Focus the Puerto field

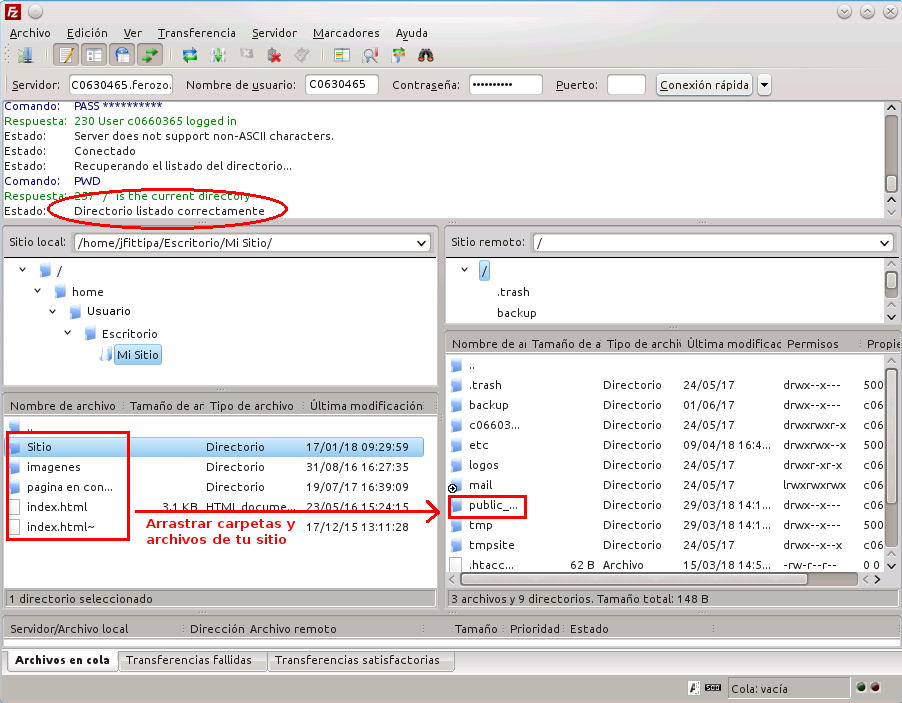(x=626, y=85)
